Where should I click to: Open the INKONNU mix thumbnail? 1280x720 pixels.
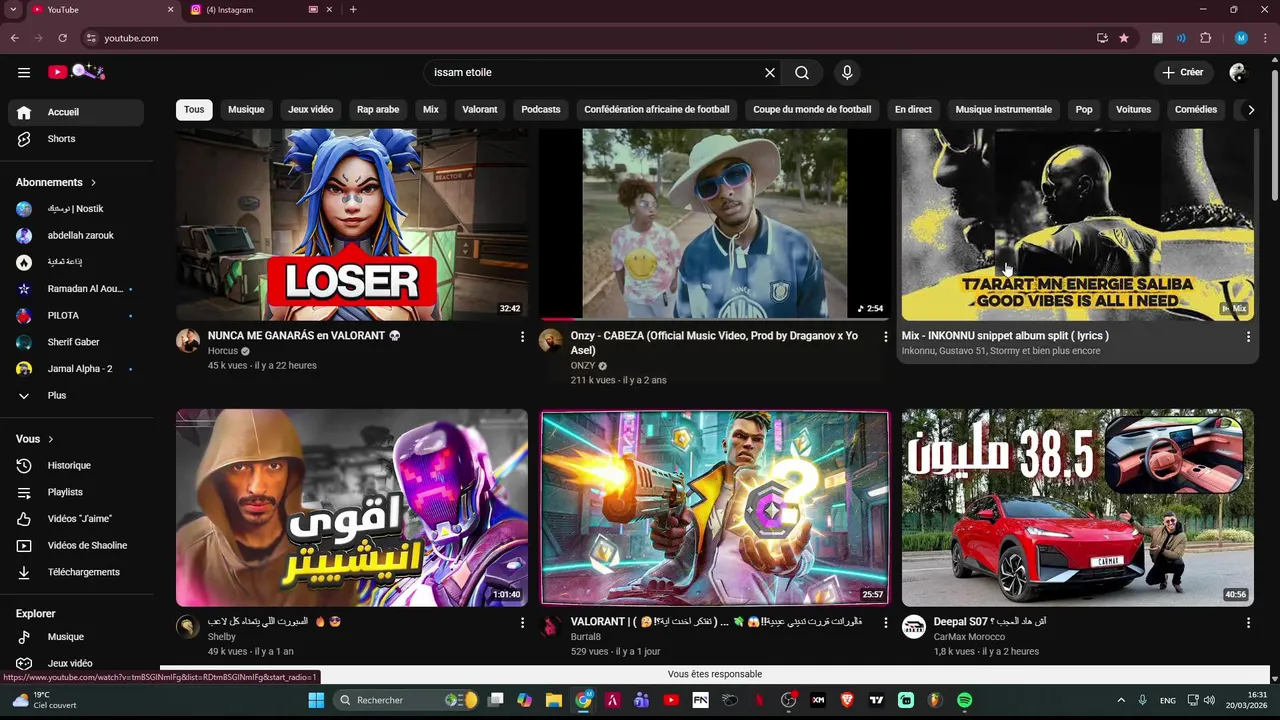[1078, 224]
